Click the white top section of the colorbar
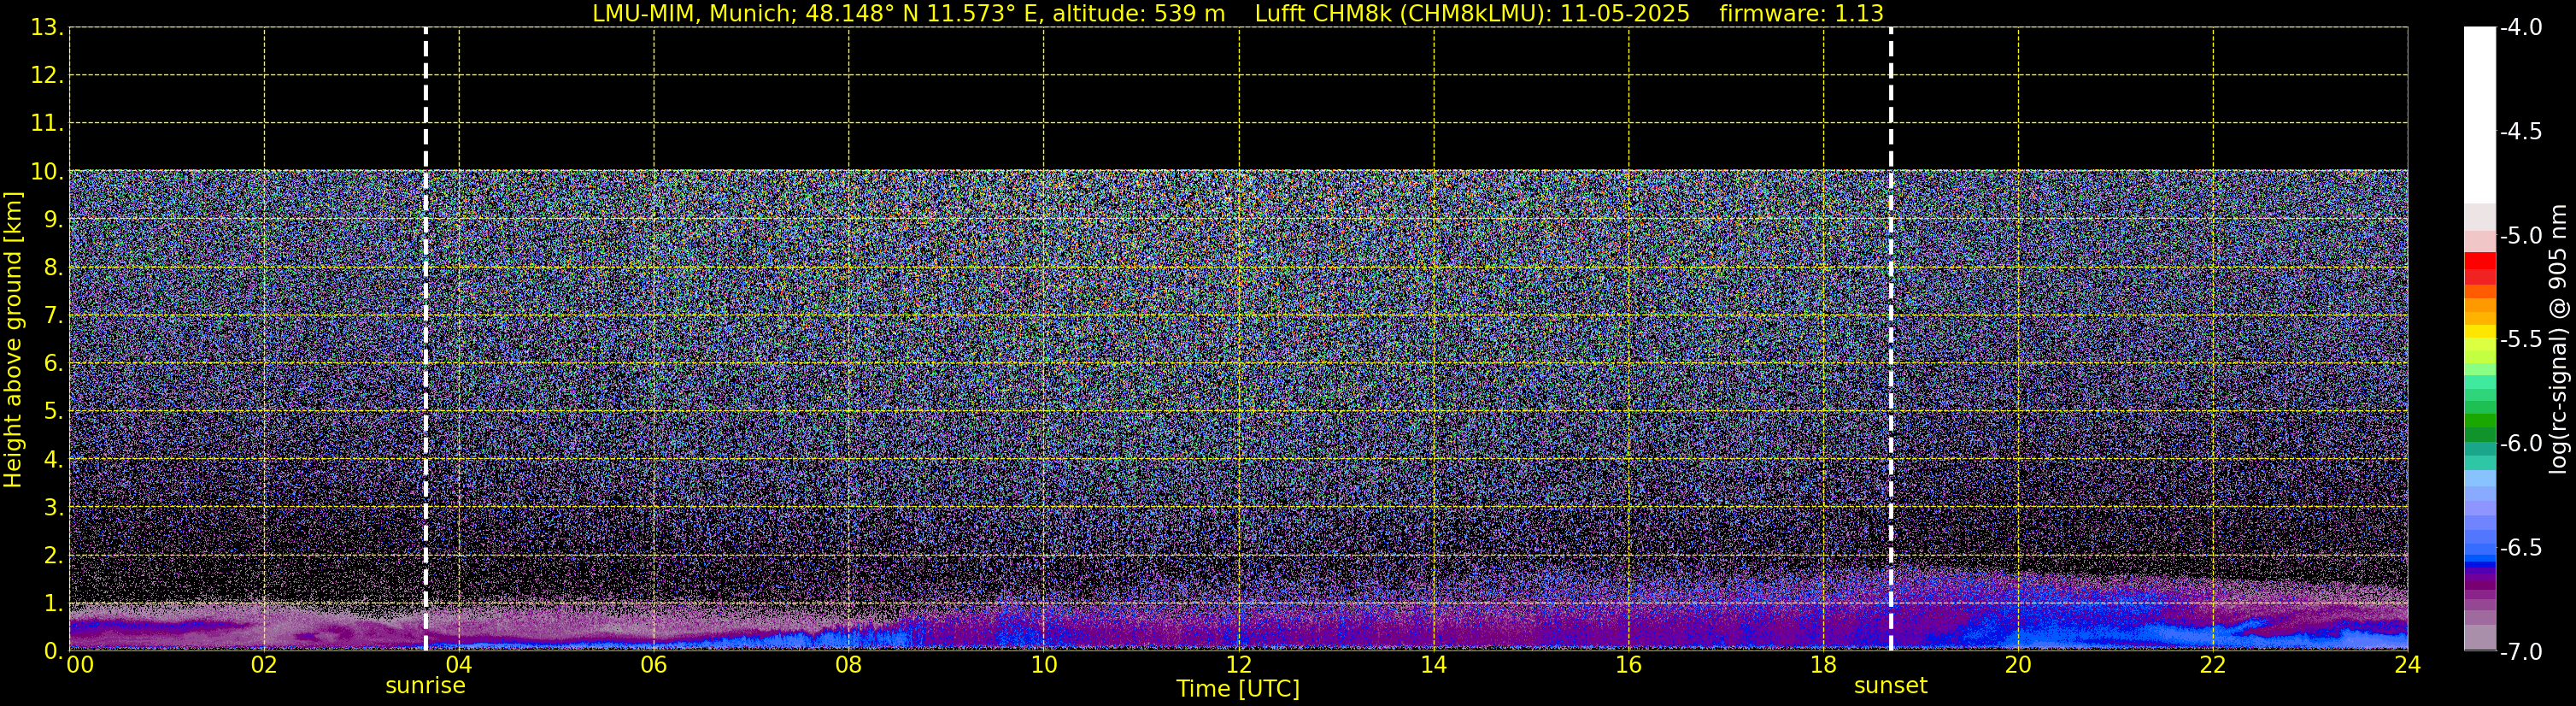Screen dimensions: 2576x706 click(x=2479, y=115)
